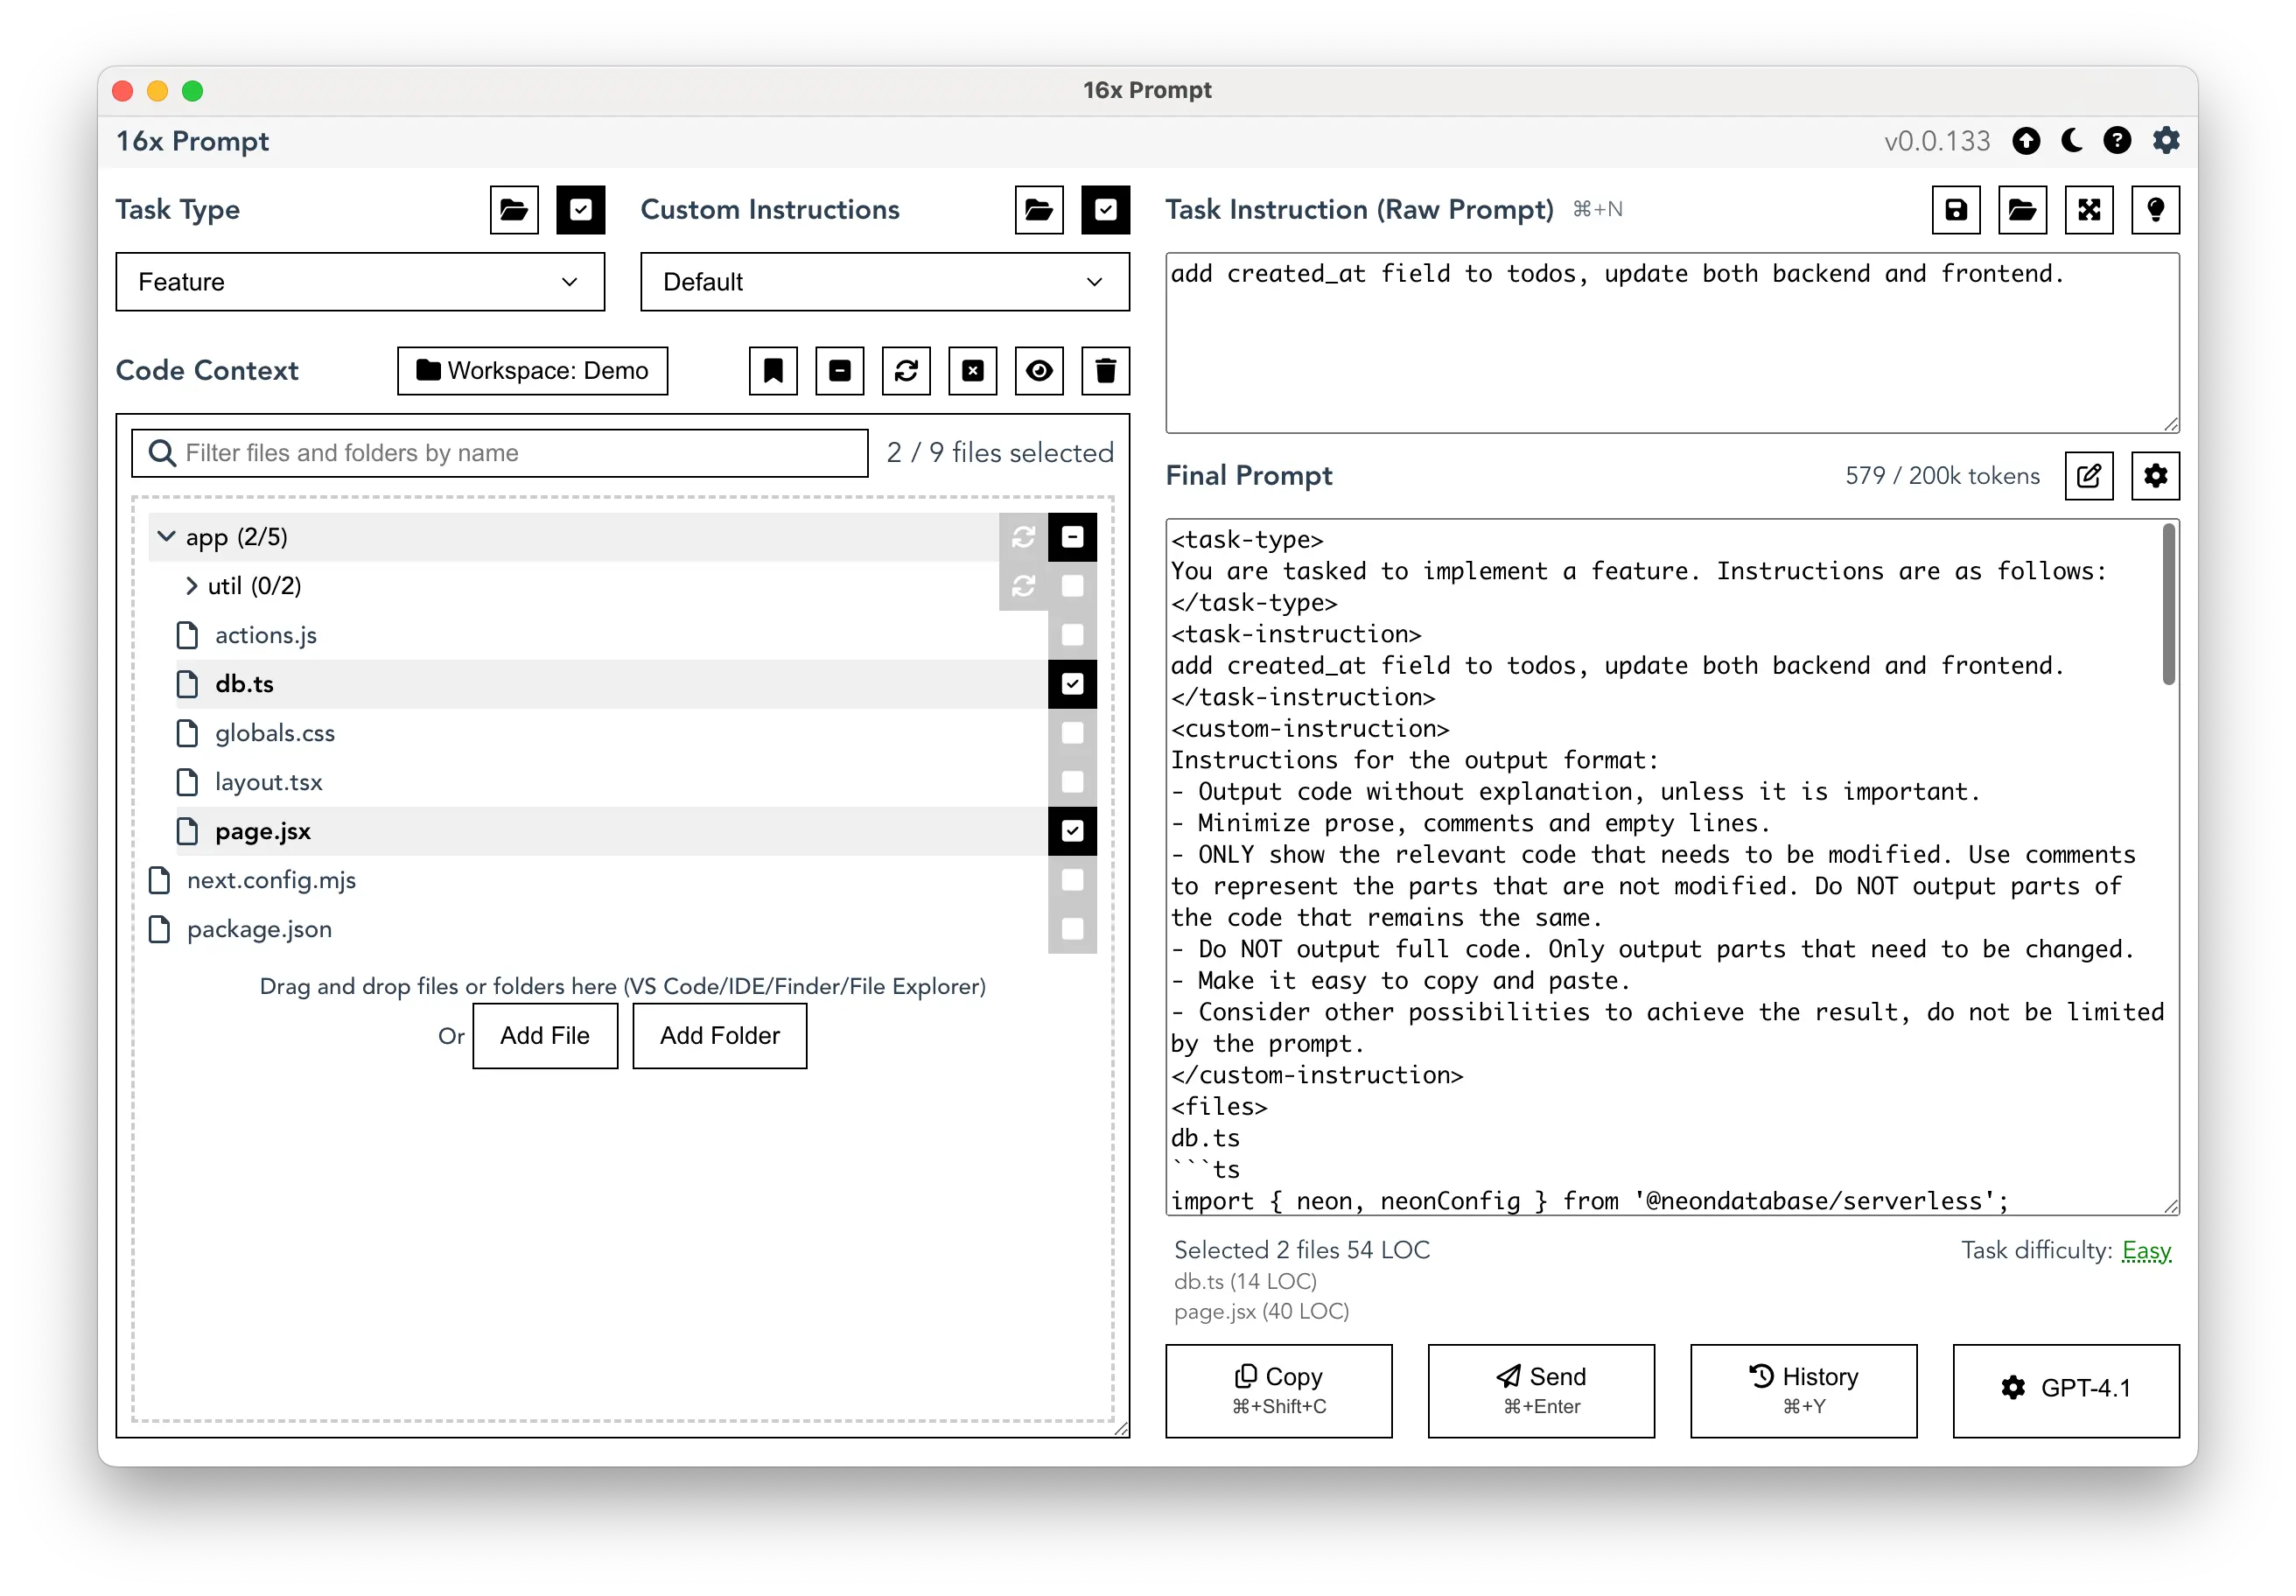Collapse the app folder chevron
2296x1596 pixels.
(166, 537)
